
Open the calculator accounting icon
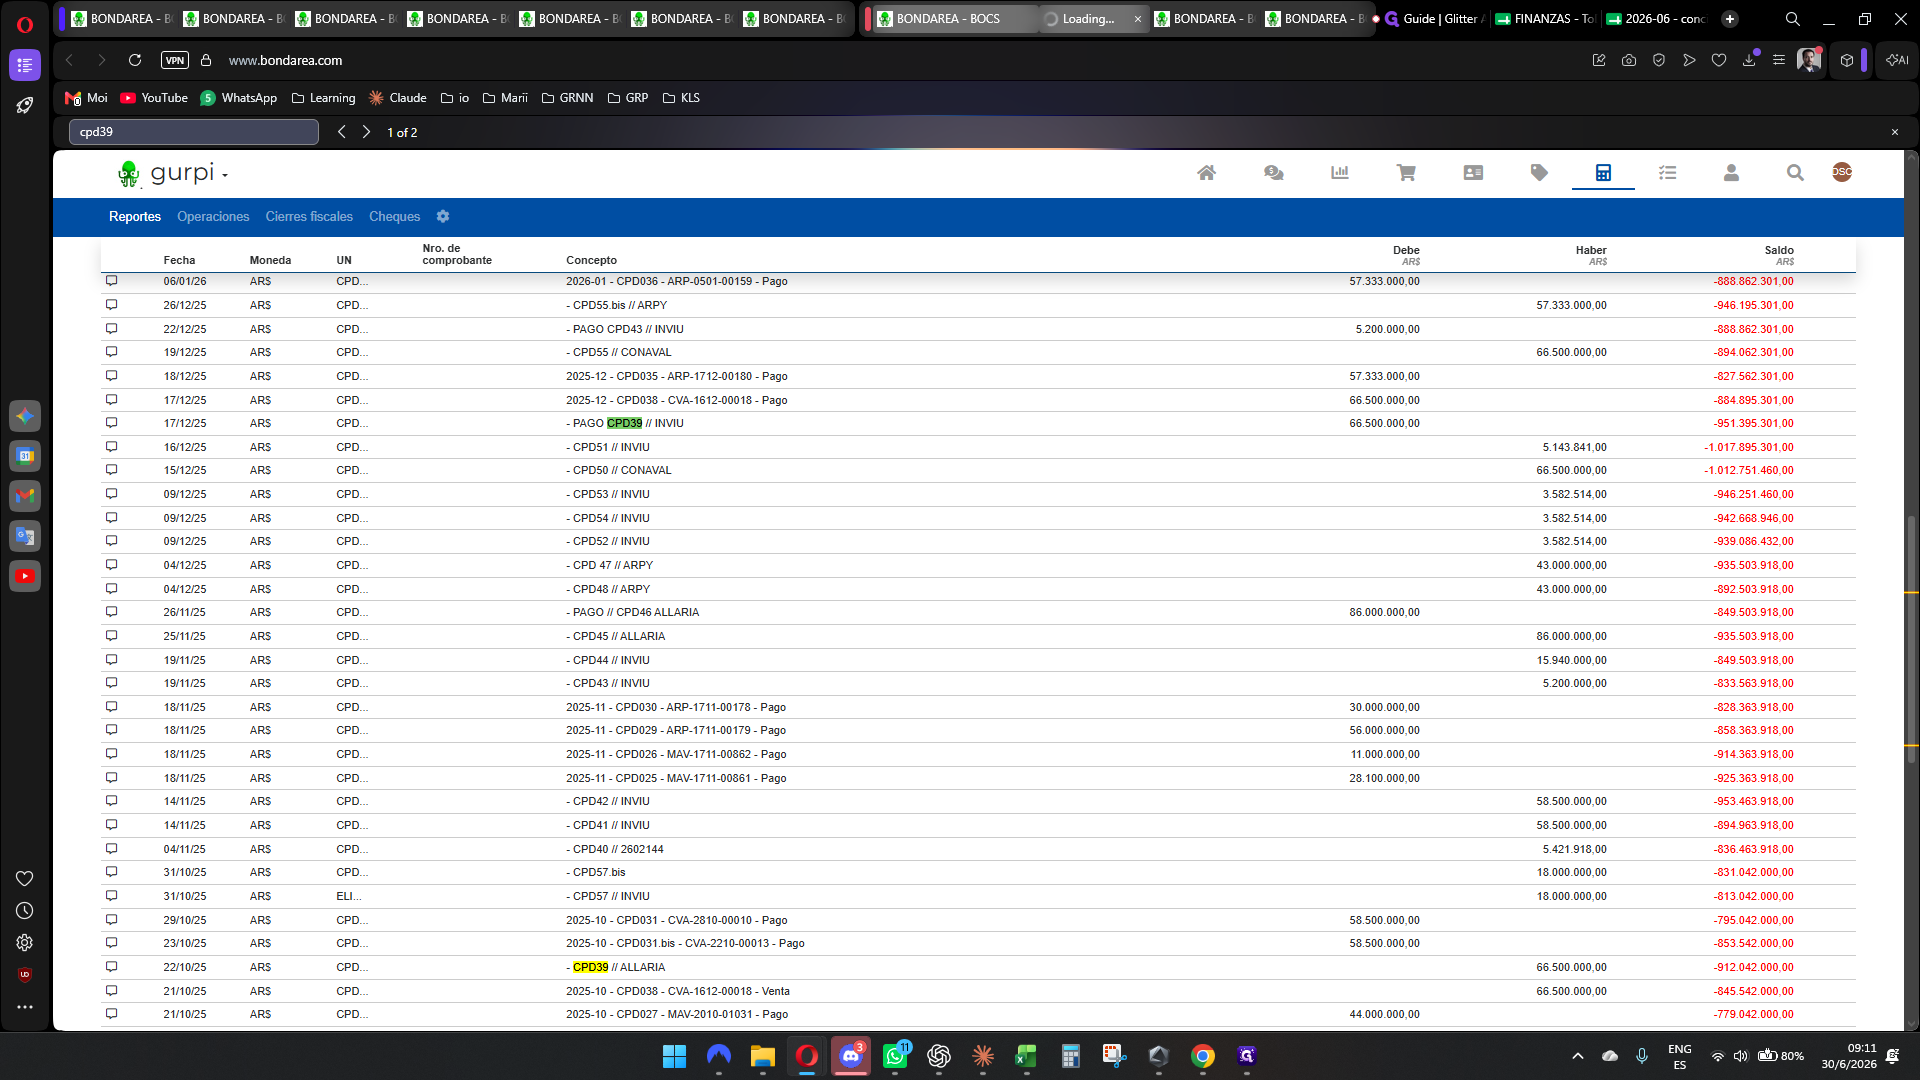[x=1603, y=173]
